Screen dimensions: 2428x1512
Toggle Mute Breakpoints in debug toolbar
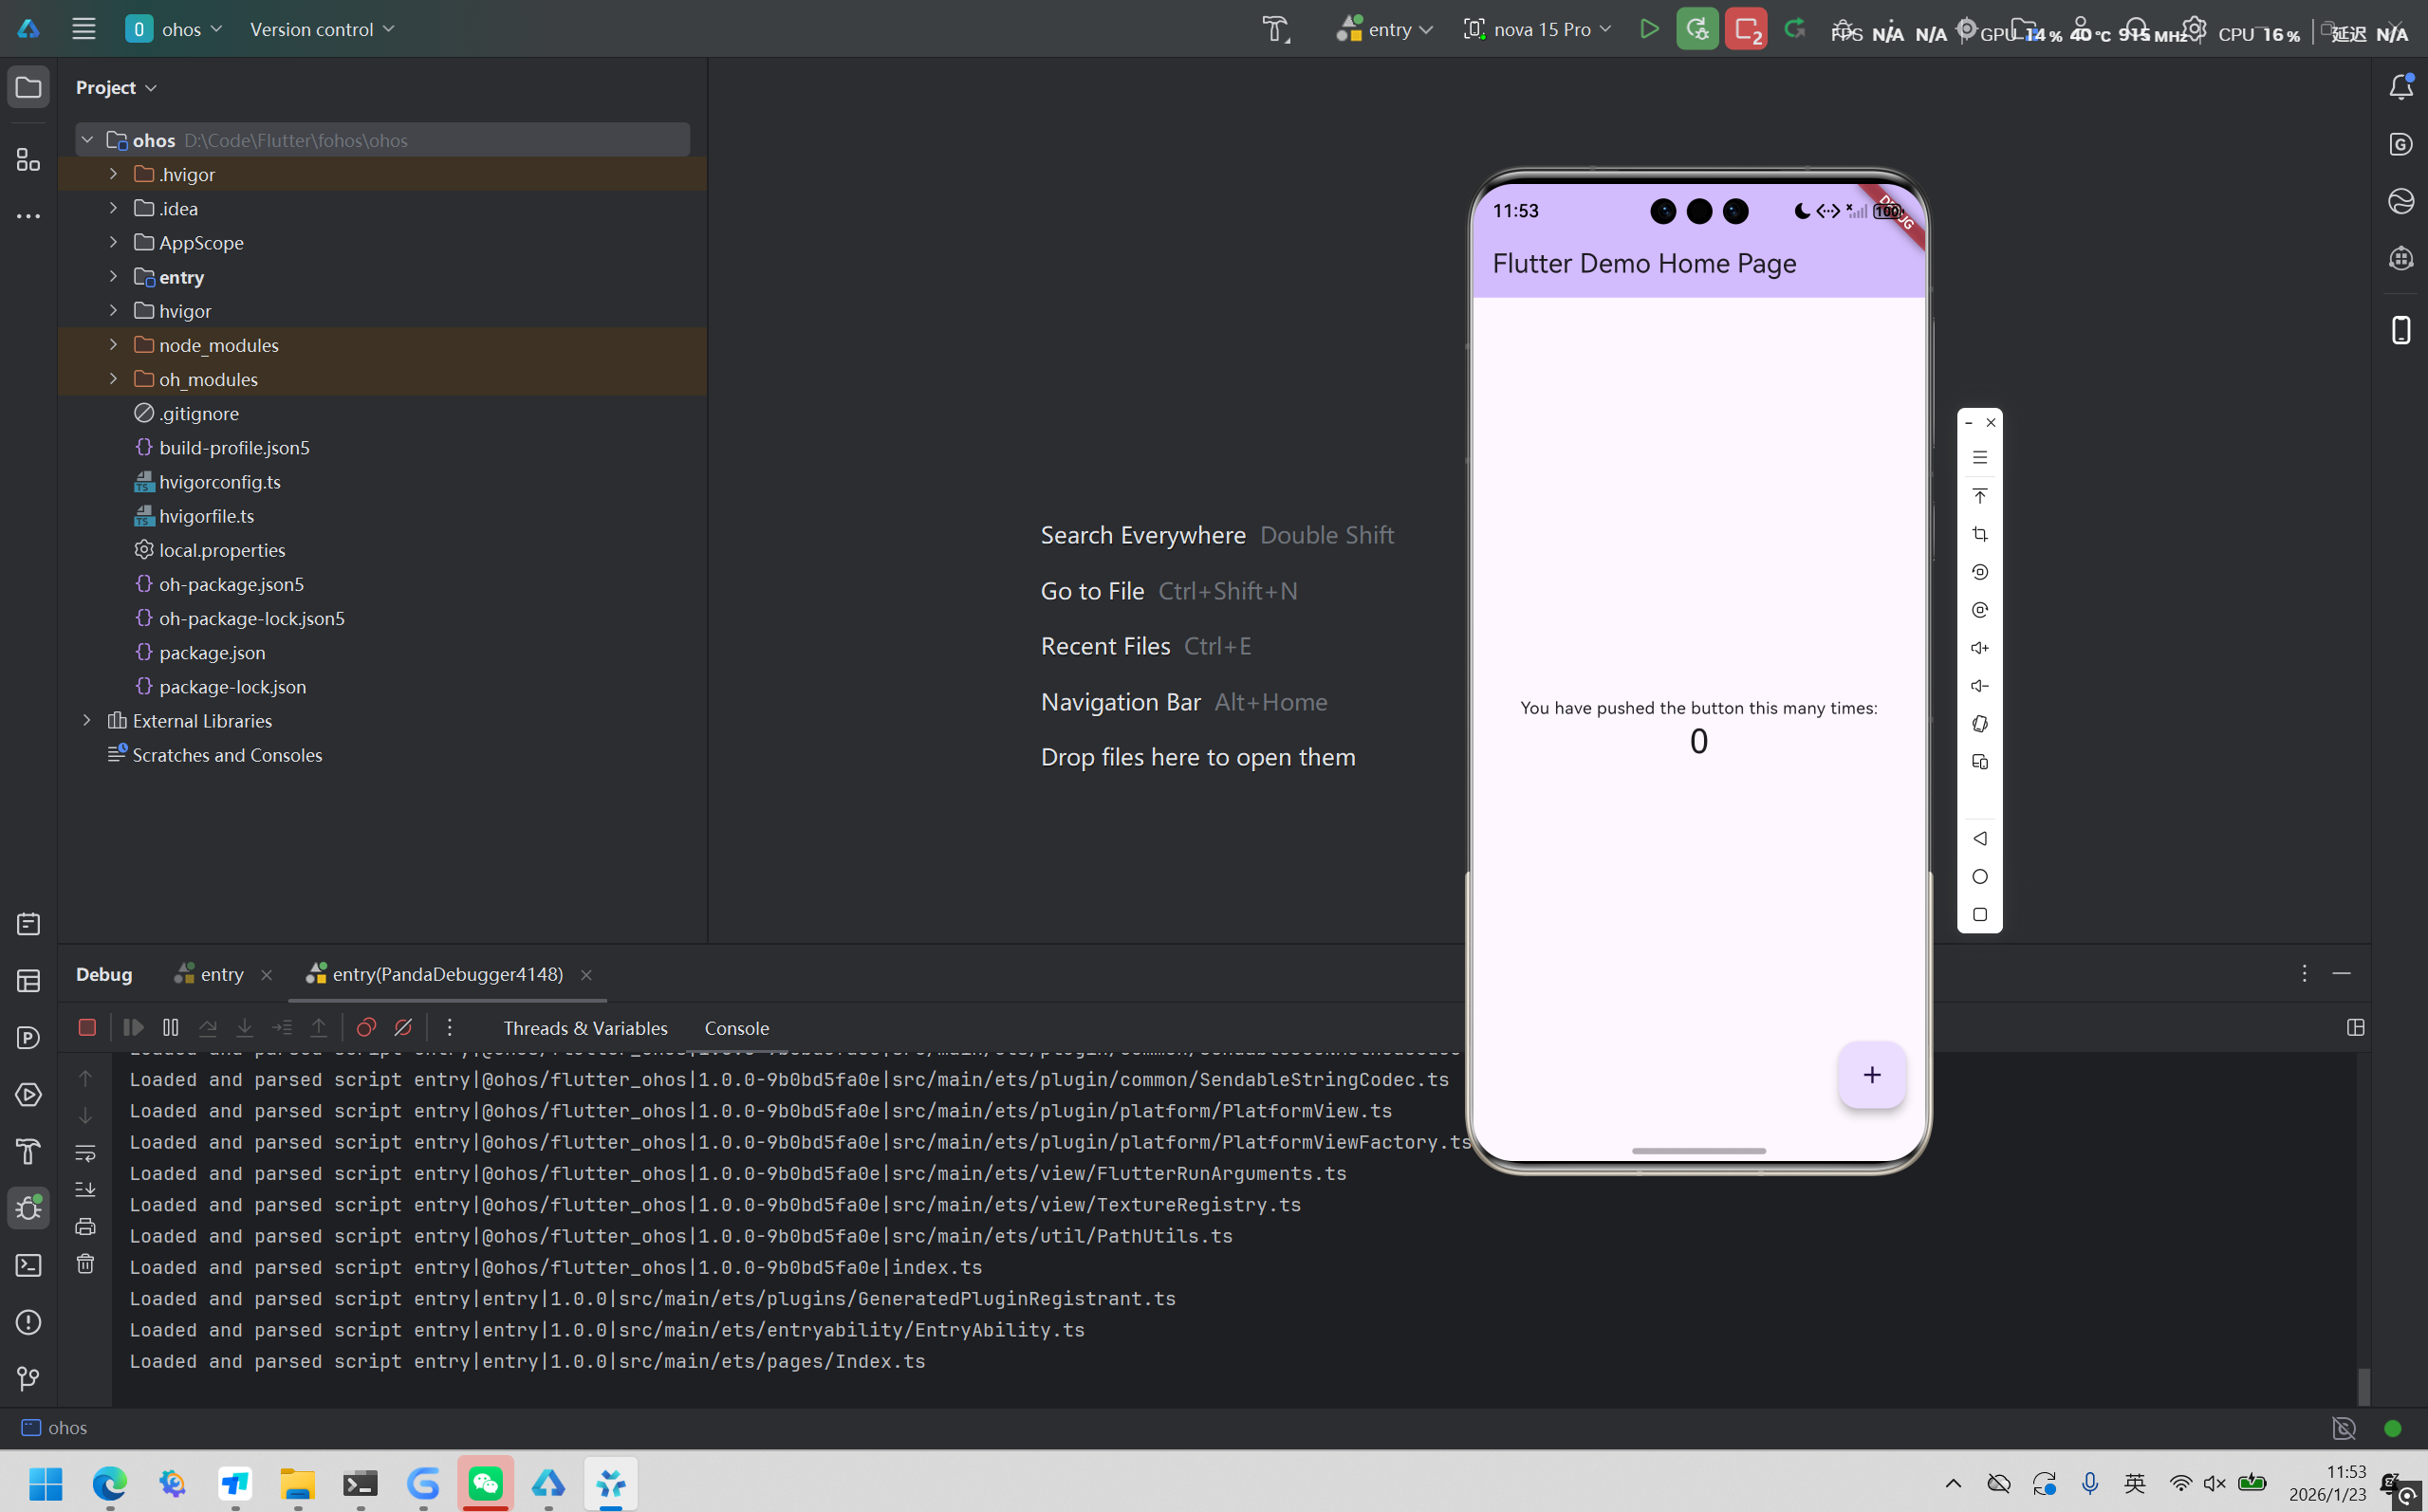pos(403,1028)
